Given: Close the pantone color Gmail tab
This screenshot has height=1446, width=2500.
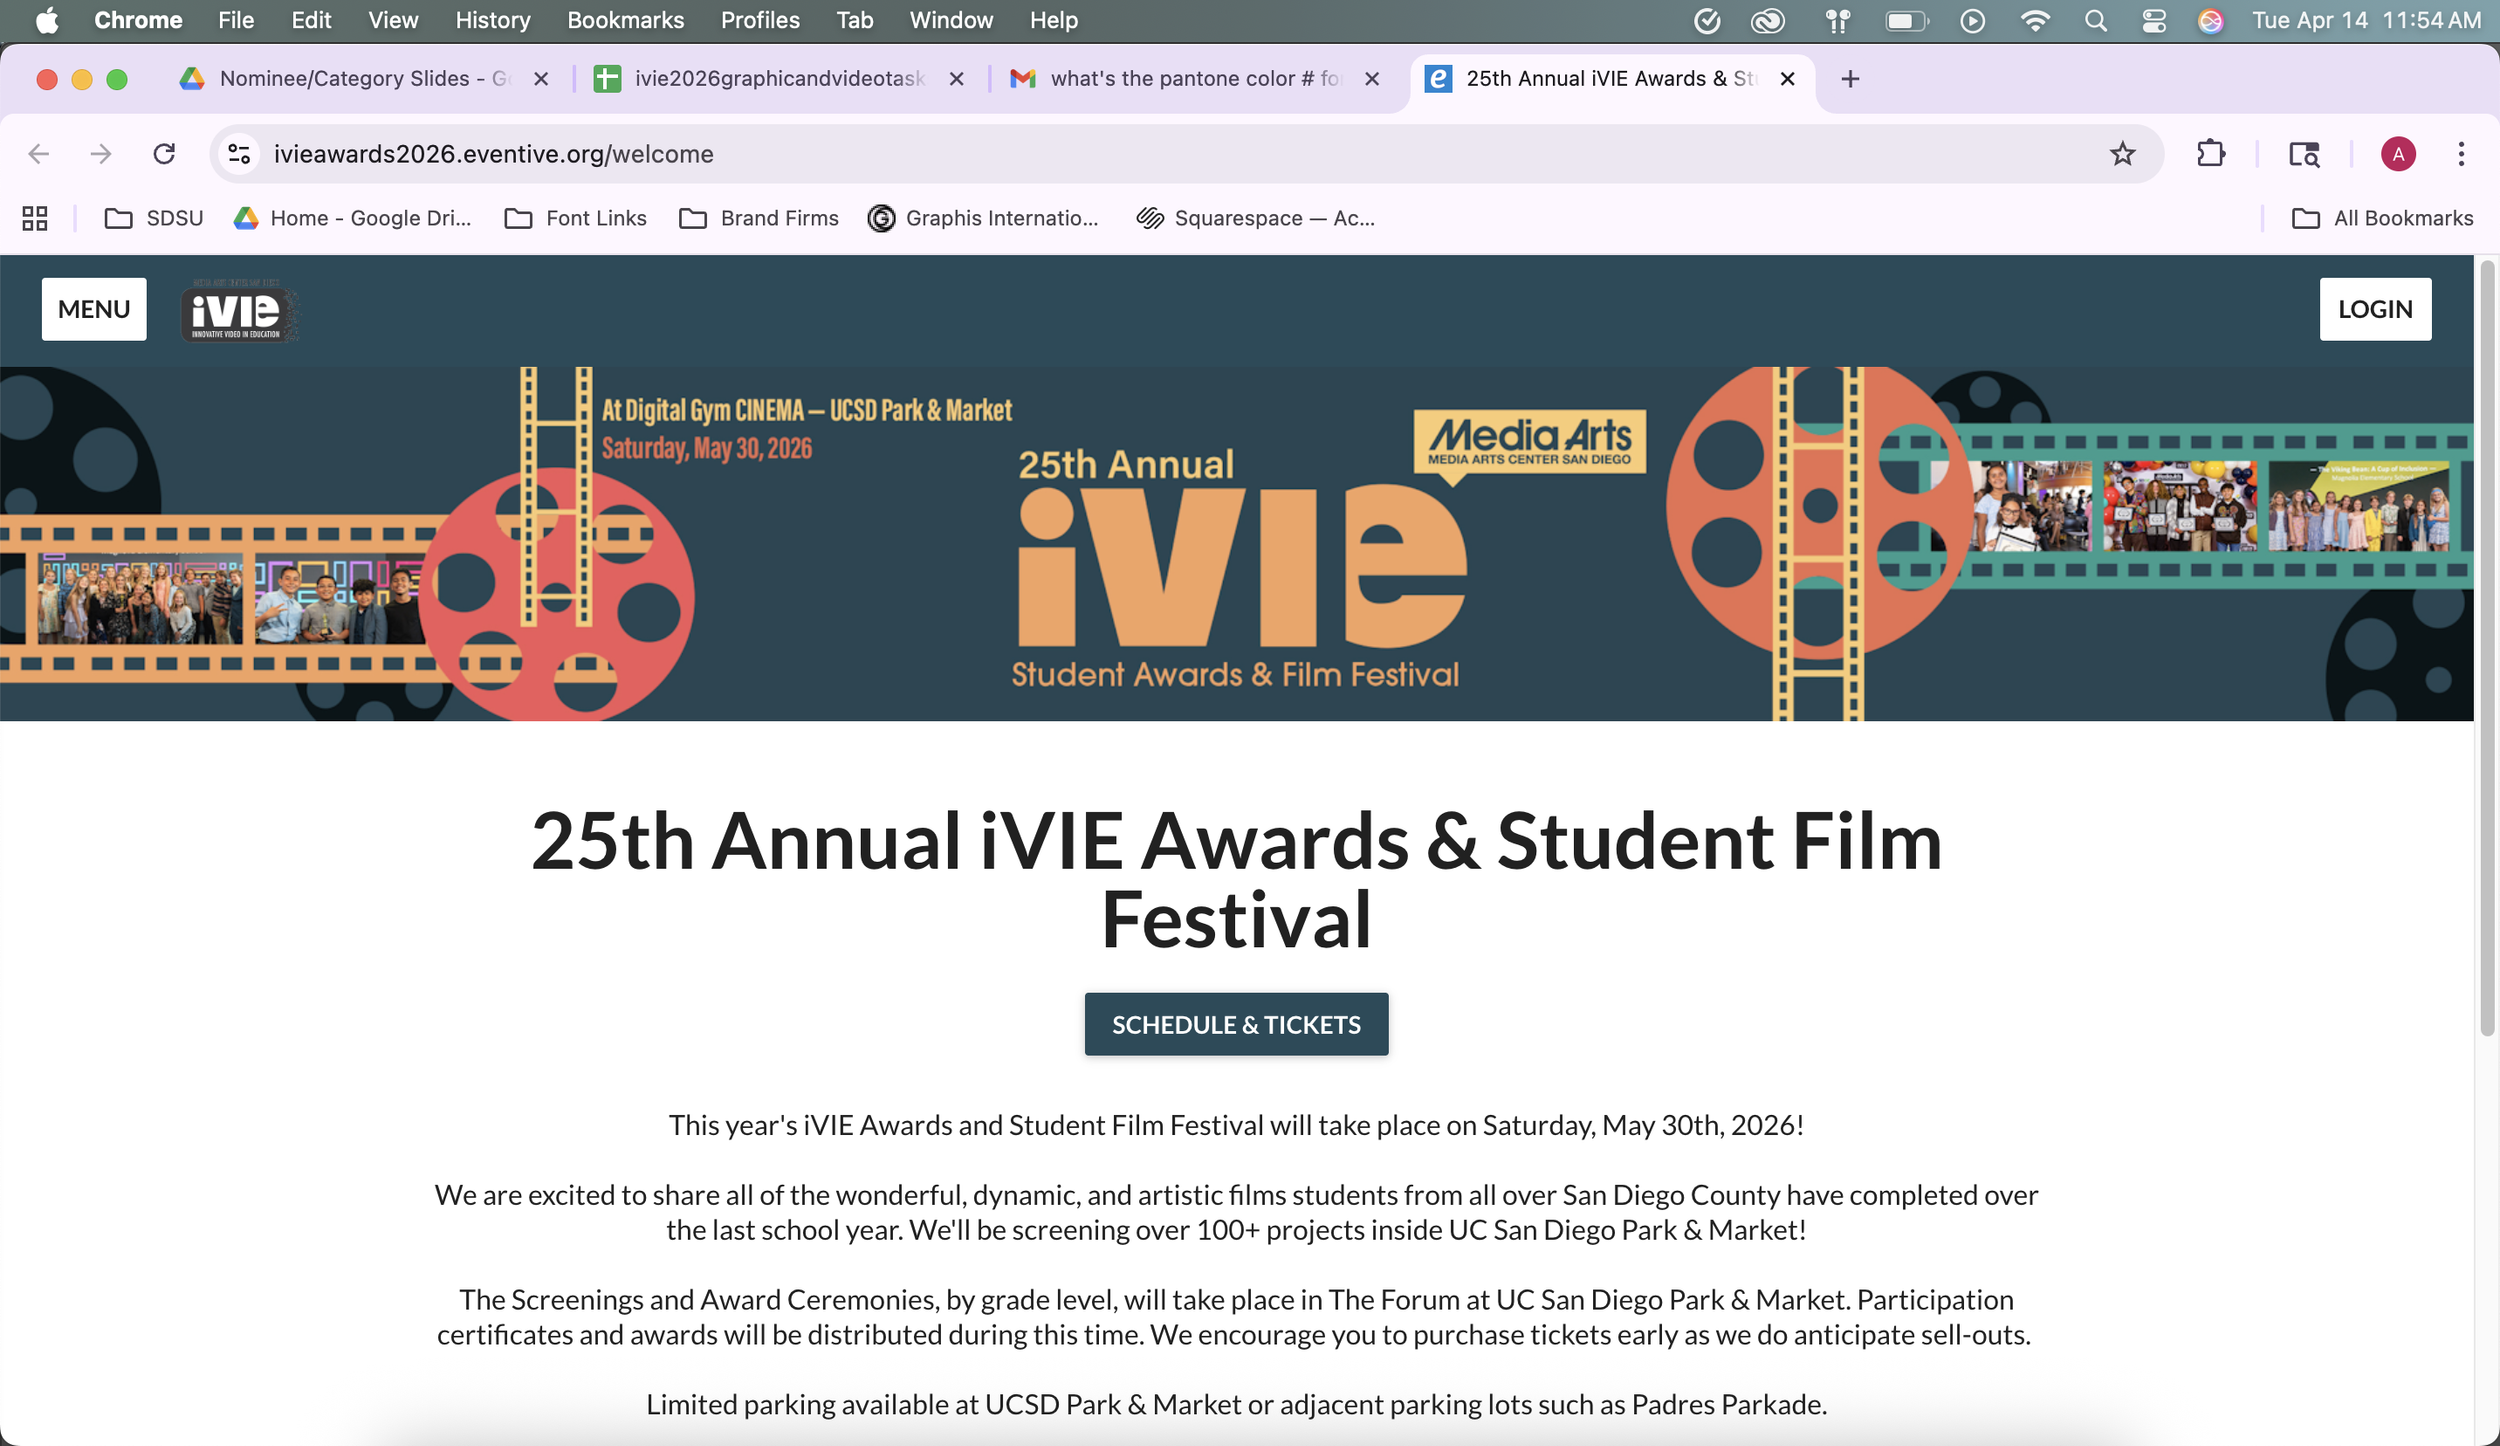Looking at the screenshot, I should pyautogui.click(x=1372, y=79).
